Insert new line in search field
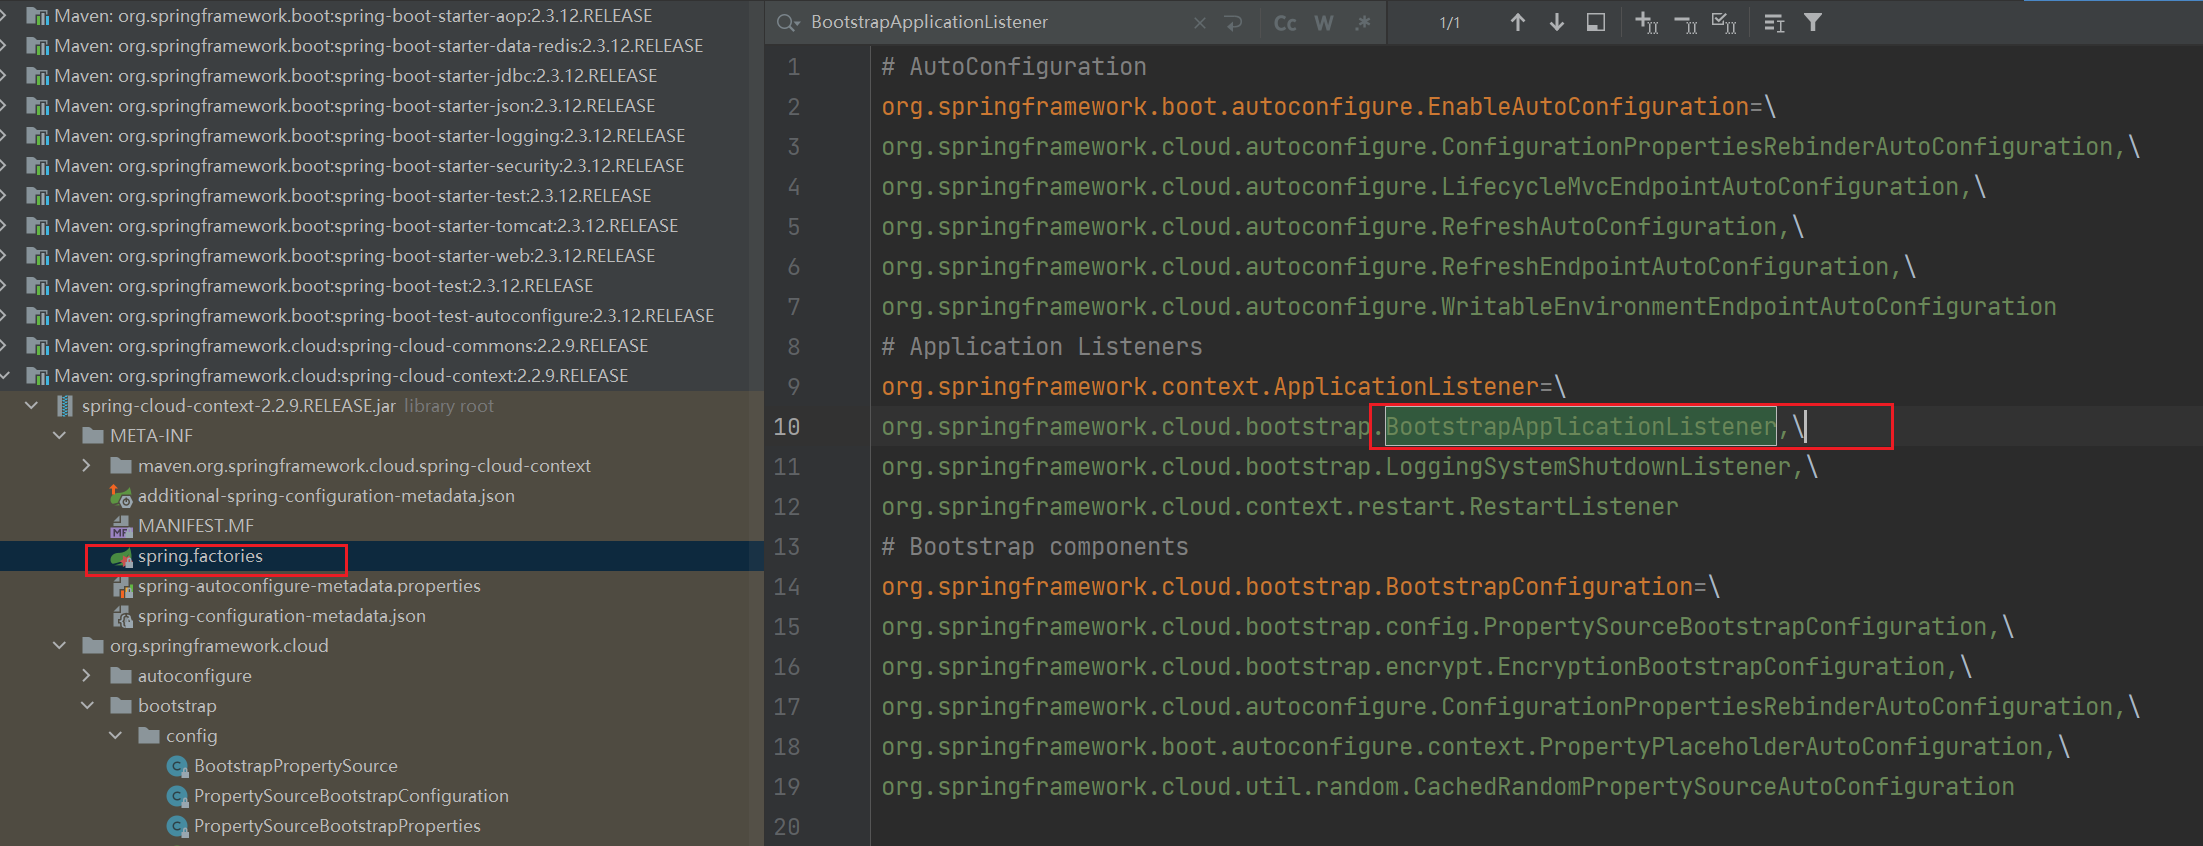This screenshot has width=2203, height=846. [1233, 22]
